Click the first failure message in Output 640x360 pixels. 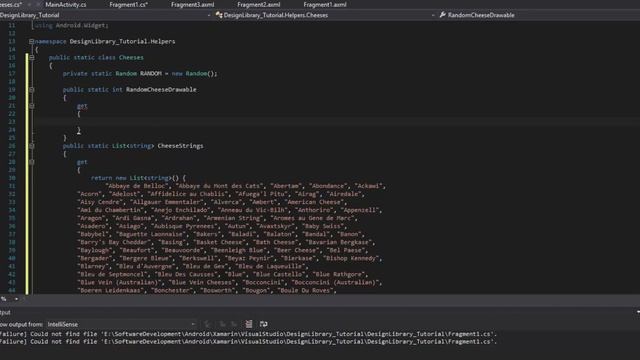248,334
